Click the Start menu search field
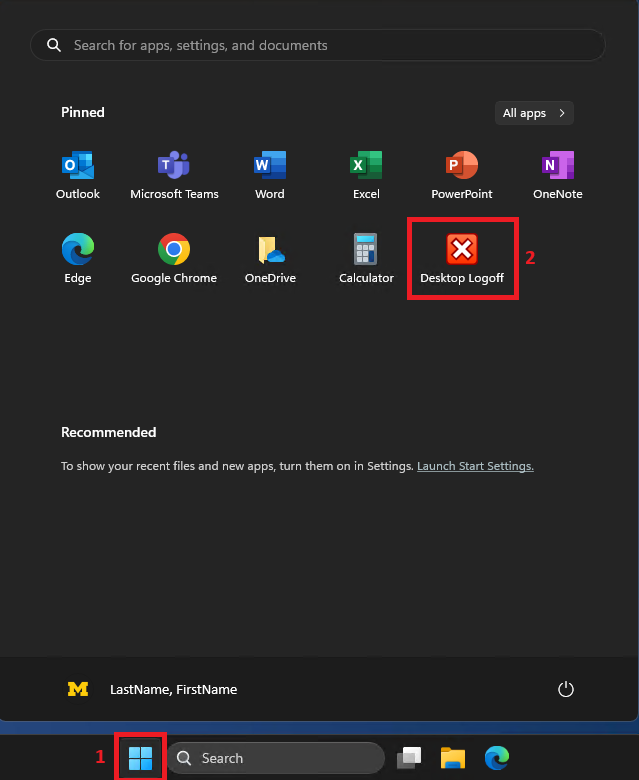 318,45
